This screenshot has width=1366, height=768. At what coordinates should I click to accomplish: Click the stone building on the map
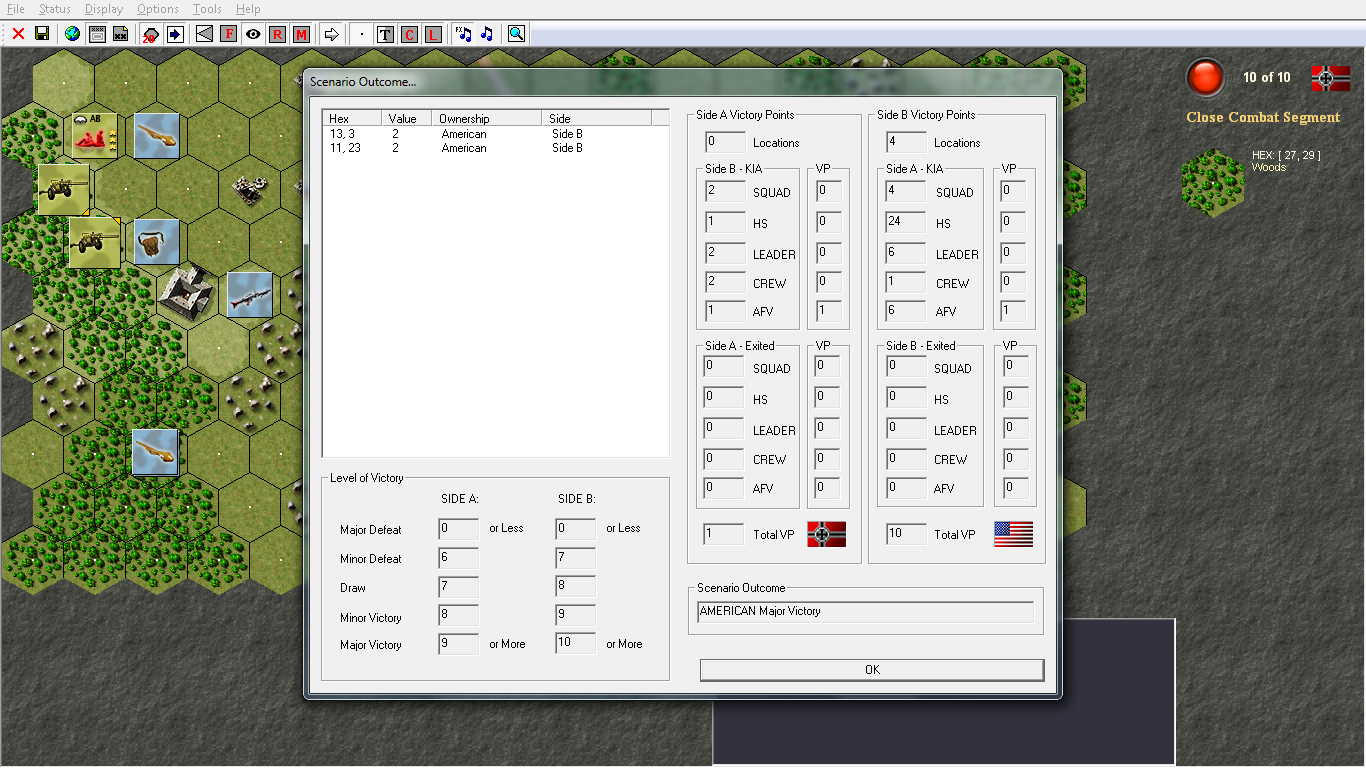pyautogui.click(x=187, y=294)
